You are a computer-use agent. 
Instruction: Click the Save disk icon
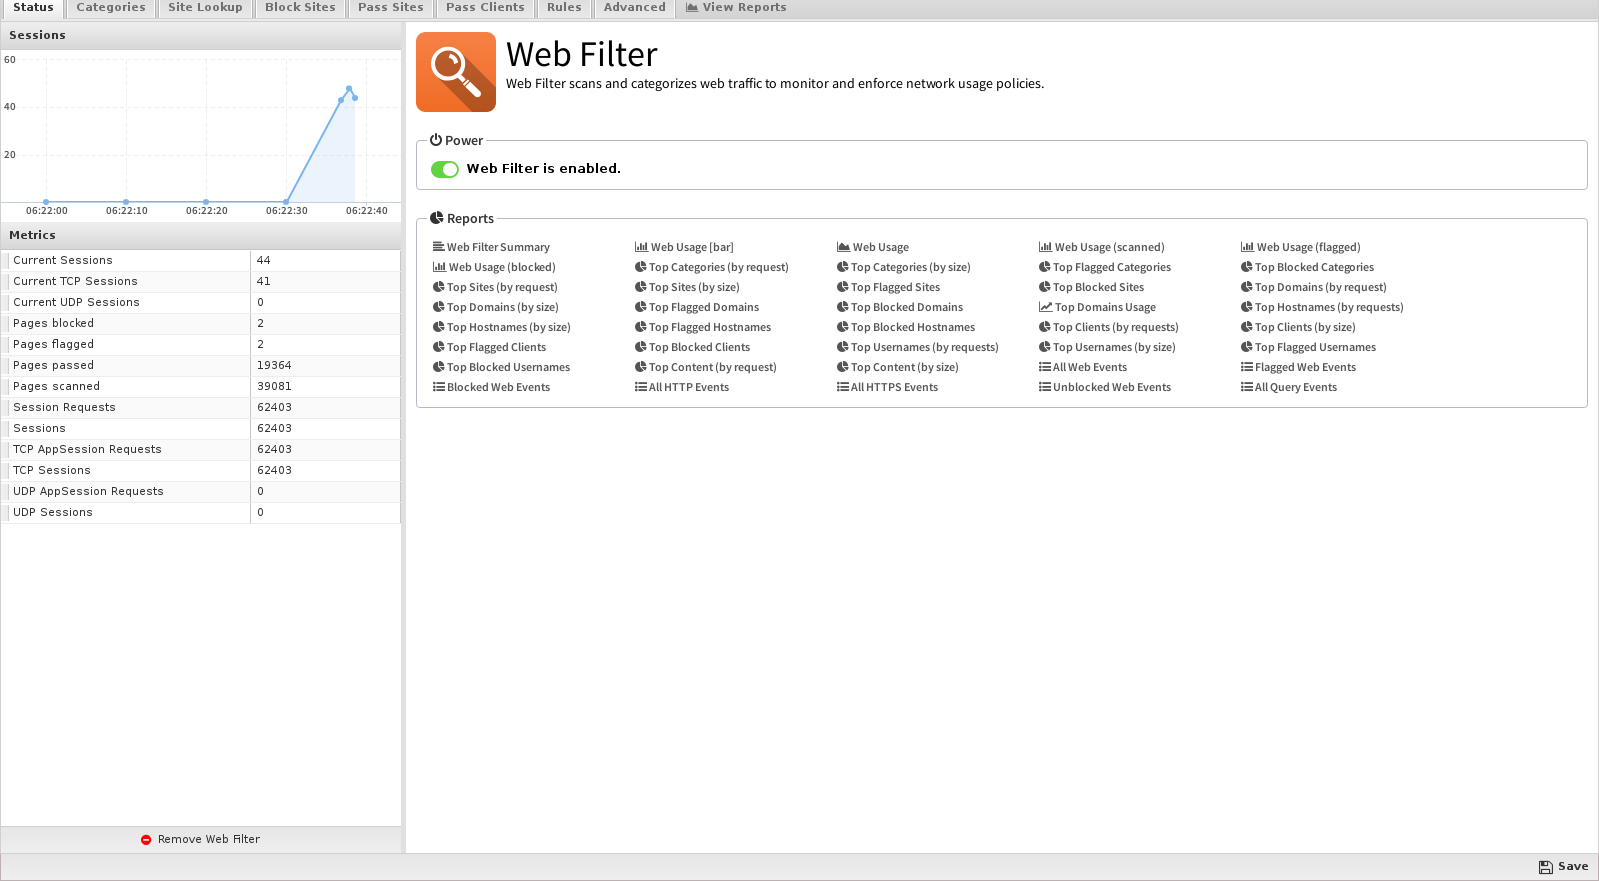pos(1545,867)
